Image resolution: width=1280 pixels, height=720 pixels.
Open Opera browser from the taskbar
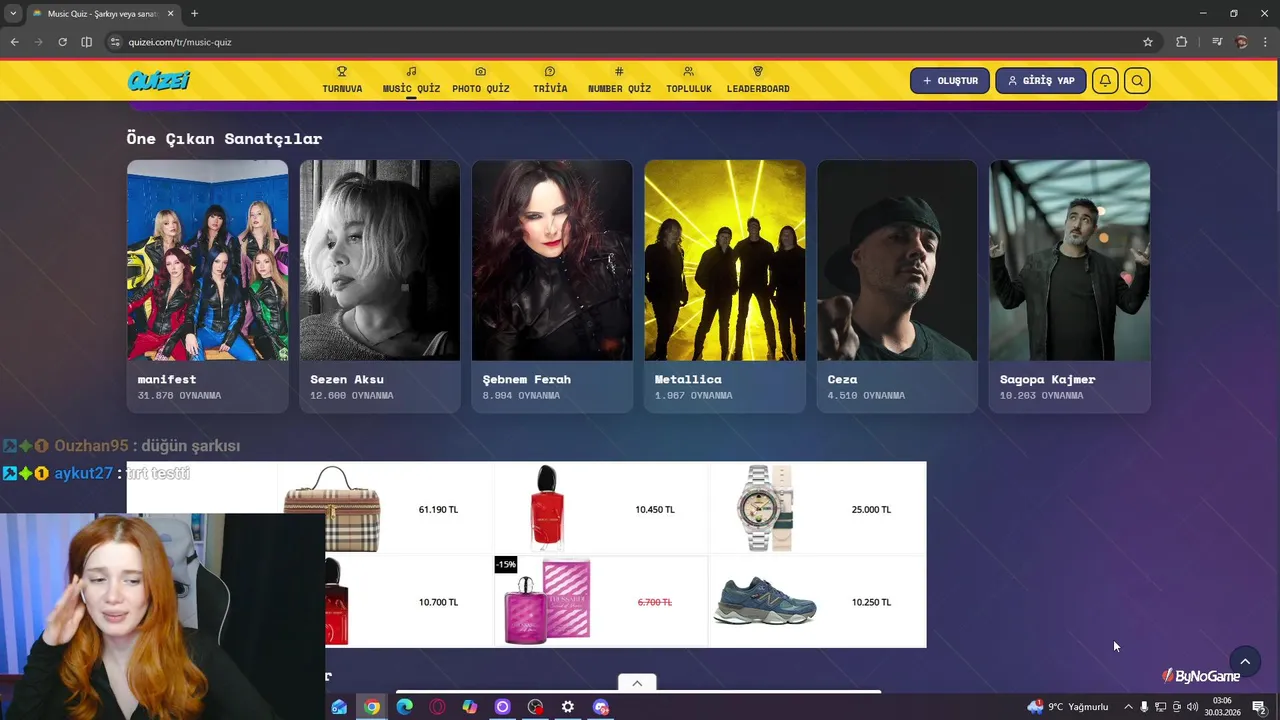(x=437, y=707)
